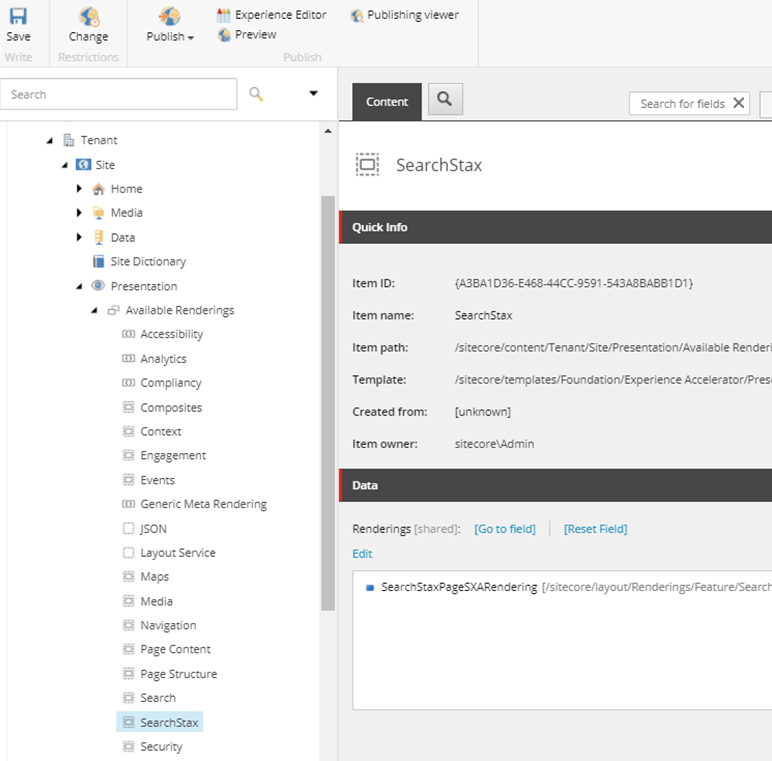
Task: Click the Data item icon
Action: (98, 237)
